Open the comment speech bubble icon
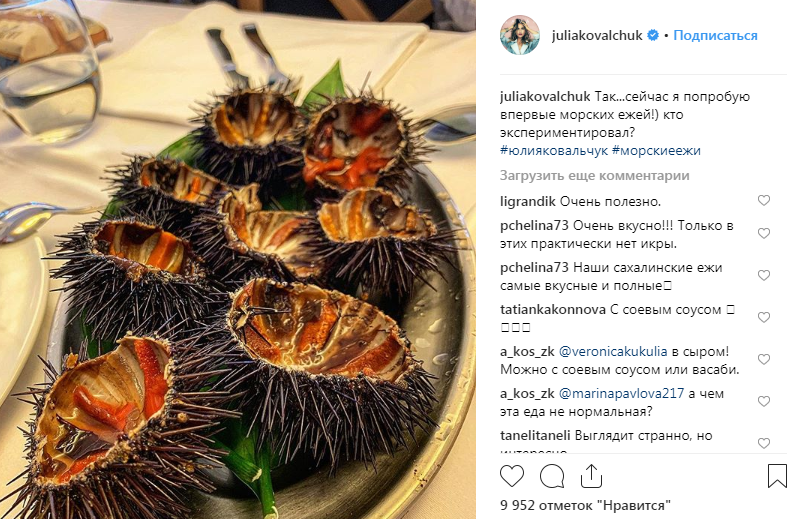 coord(552,476)
